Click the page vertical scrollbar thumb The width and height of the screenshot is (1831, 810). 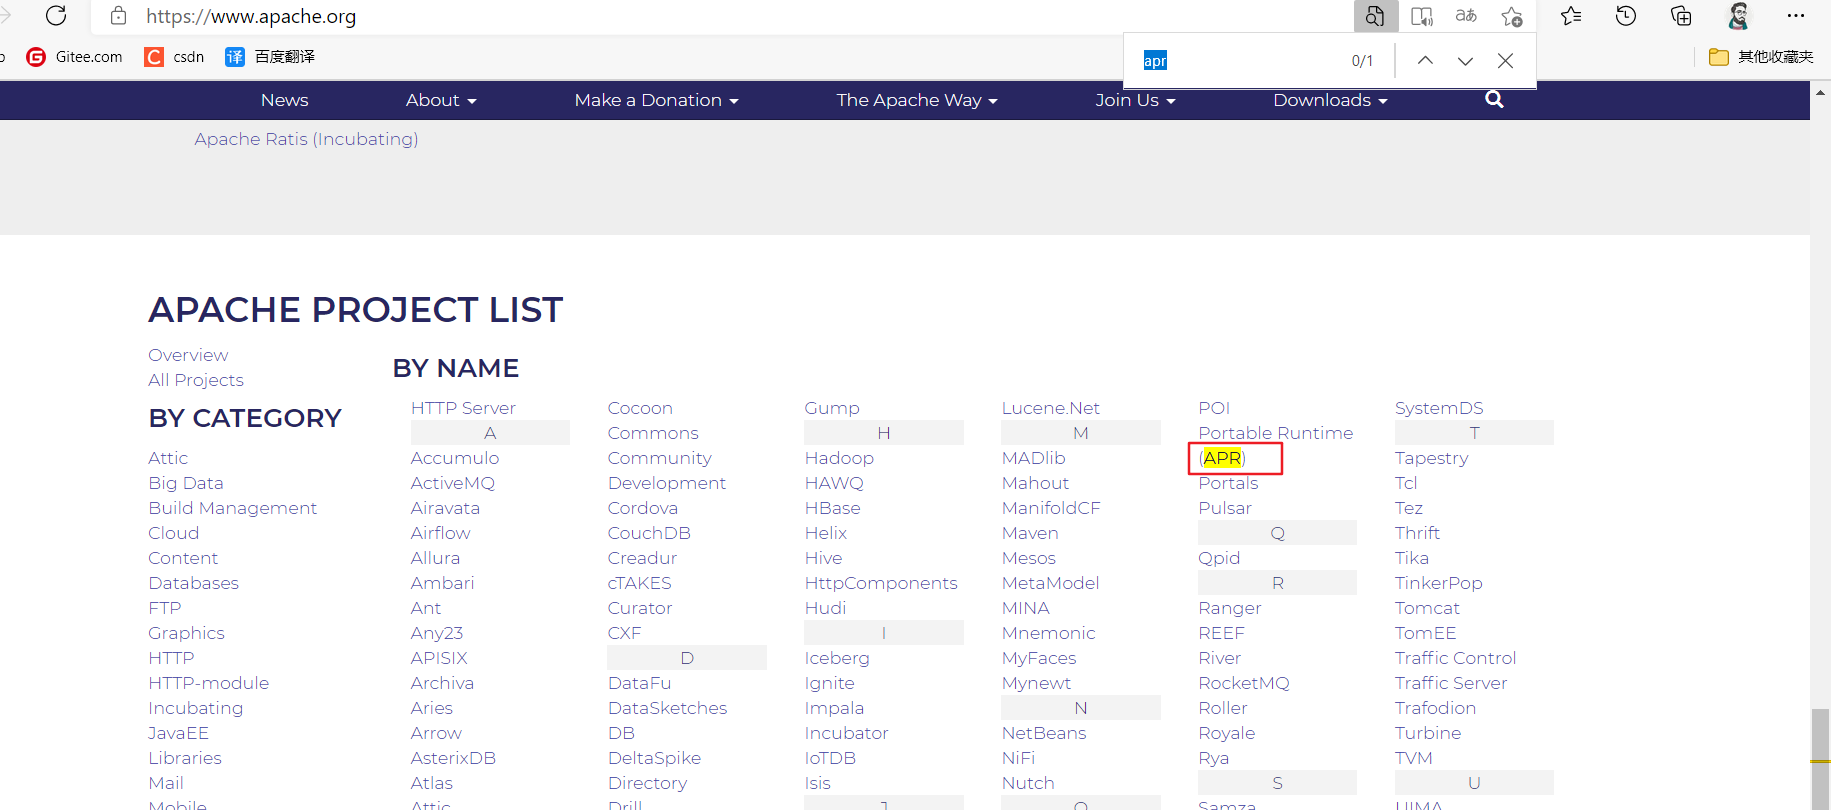point(1820,758)
